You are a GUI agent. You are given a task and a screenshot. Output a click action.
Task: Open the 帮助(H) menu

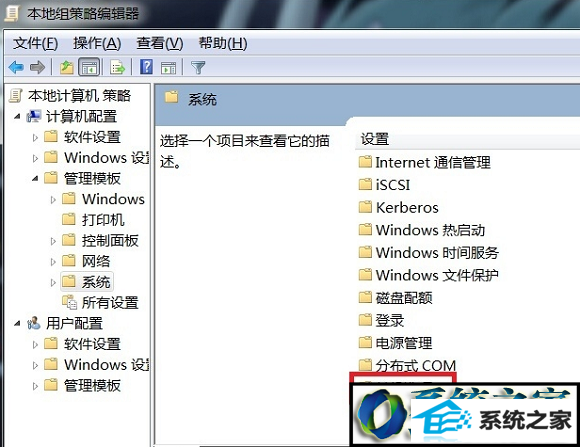(x=223, y=44)
